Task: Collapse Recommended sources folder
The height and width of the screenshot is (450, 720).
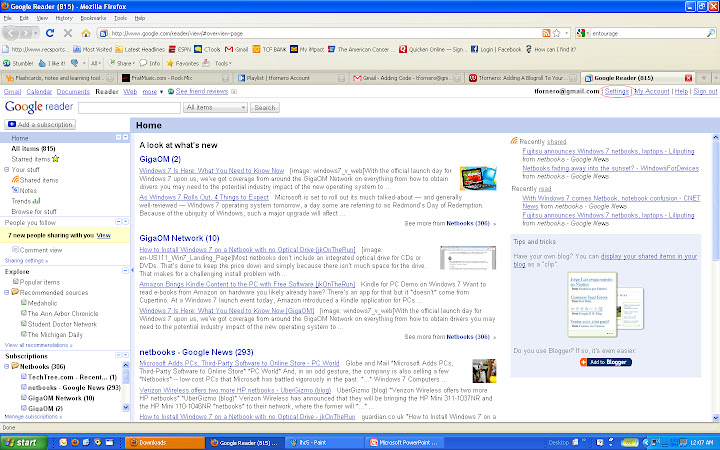Action: [x=6, y=292]
